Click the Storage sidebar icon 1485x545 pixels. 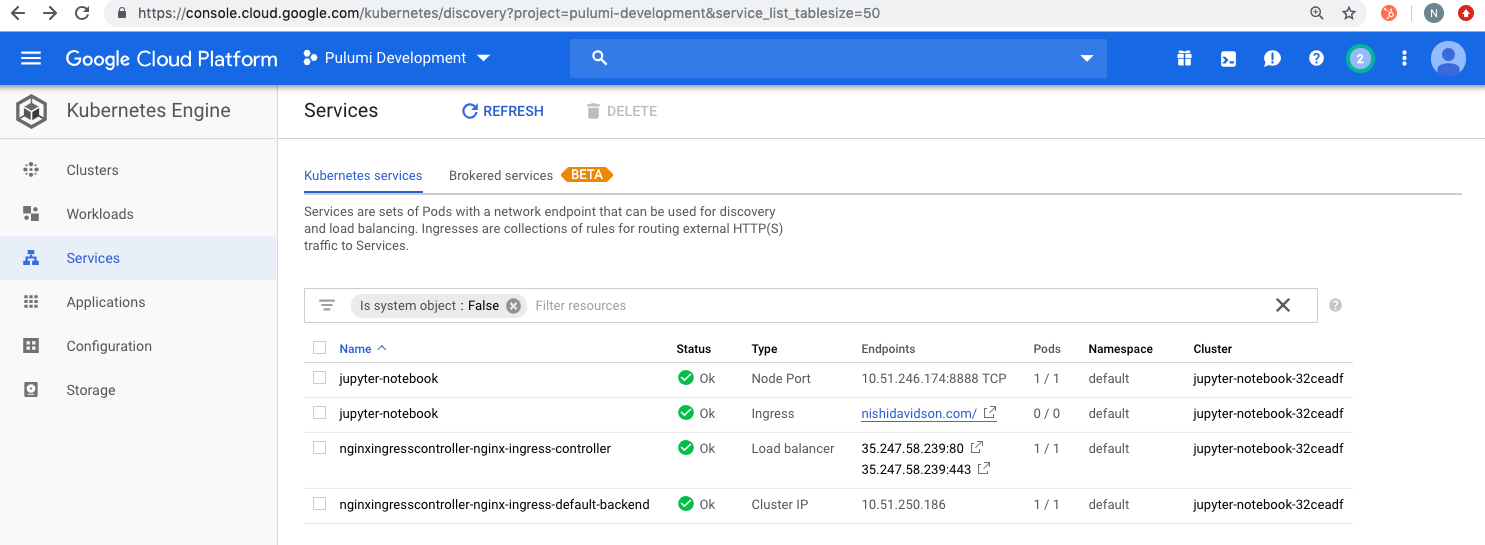(x=31, y=390)
